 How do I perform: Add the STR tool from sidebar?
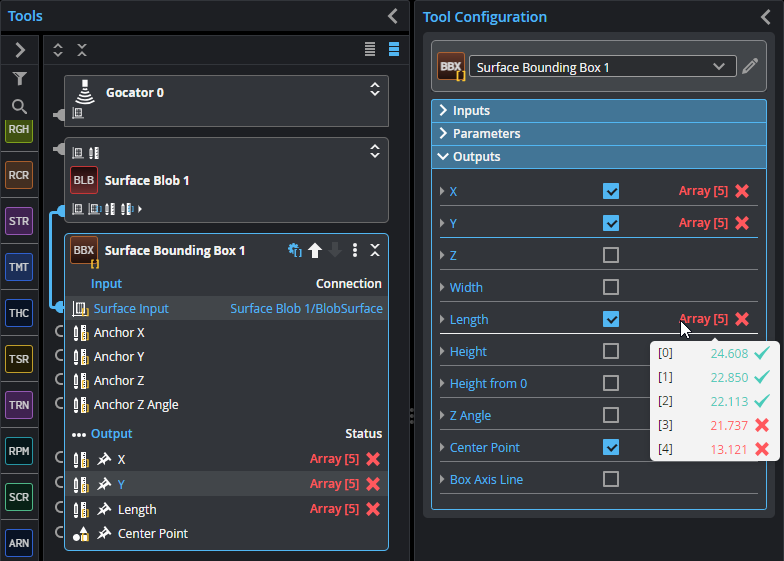[x=19, y=221]
